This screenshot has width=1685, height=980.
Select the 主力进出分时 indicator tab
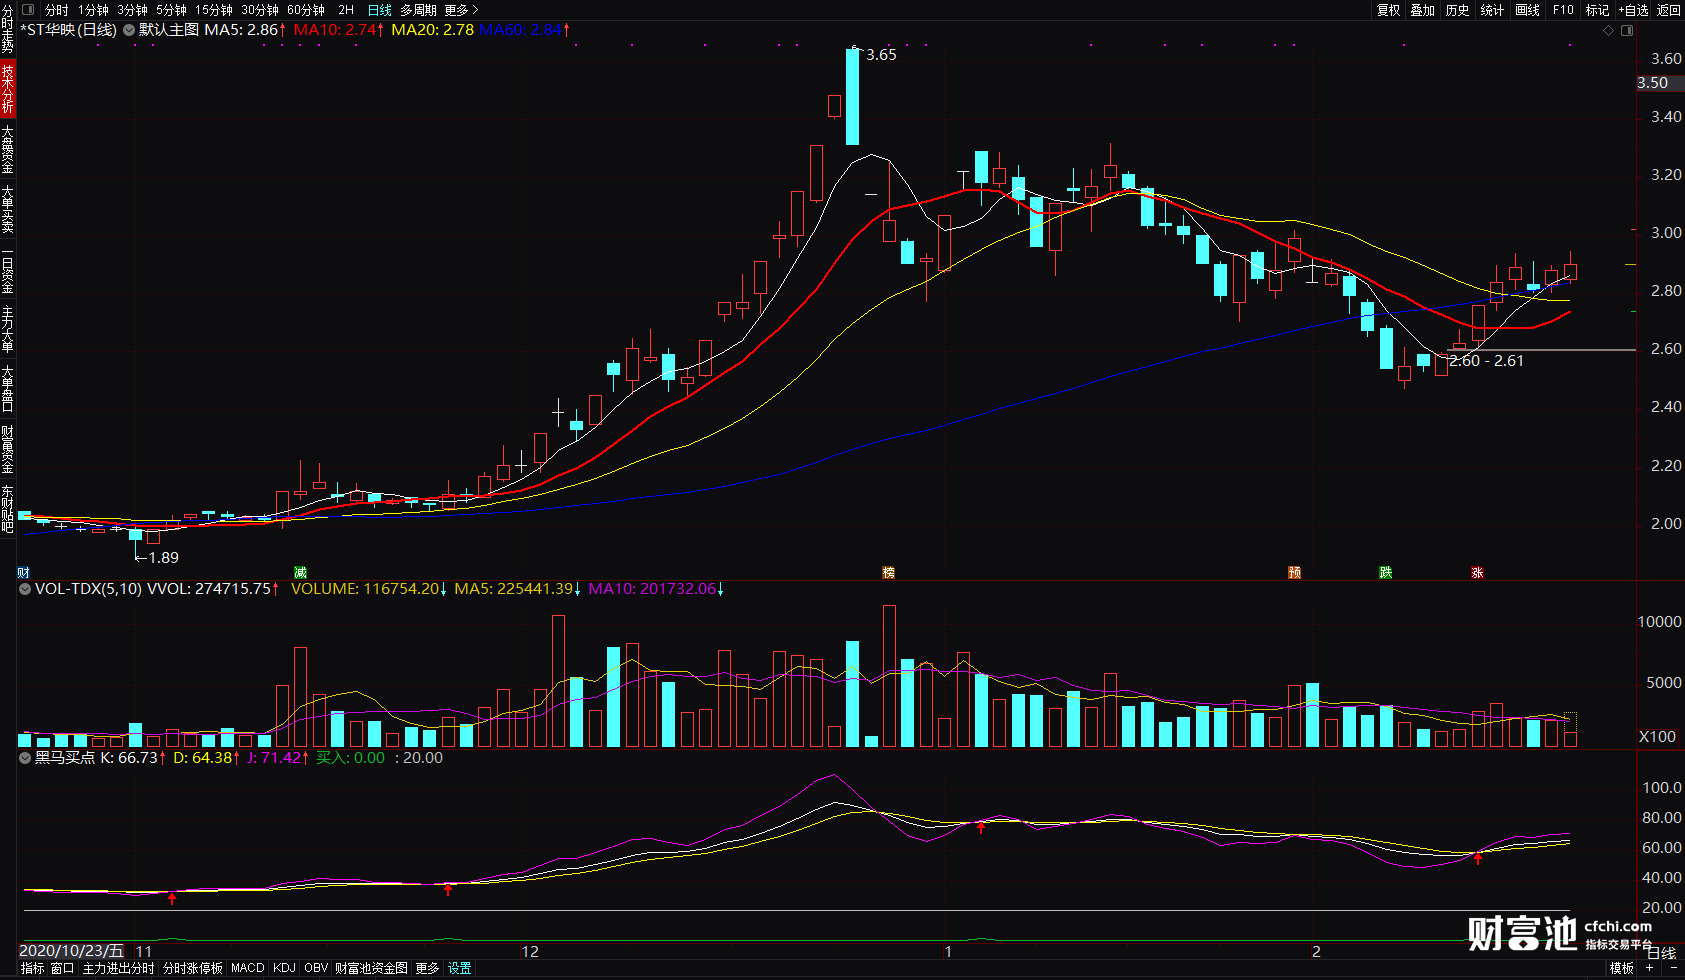(x=118, y=968)
